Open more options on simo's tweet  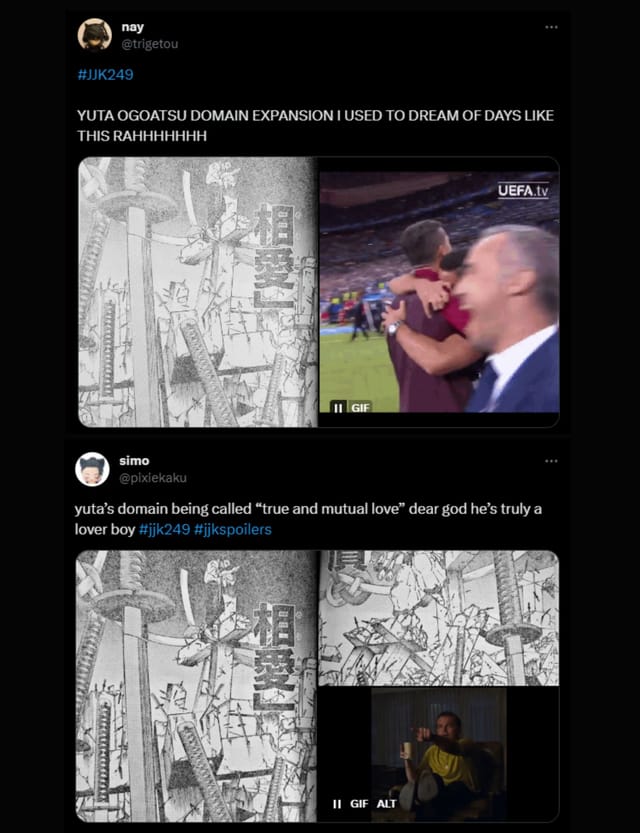click(x=551, y=461)
